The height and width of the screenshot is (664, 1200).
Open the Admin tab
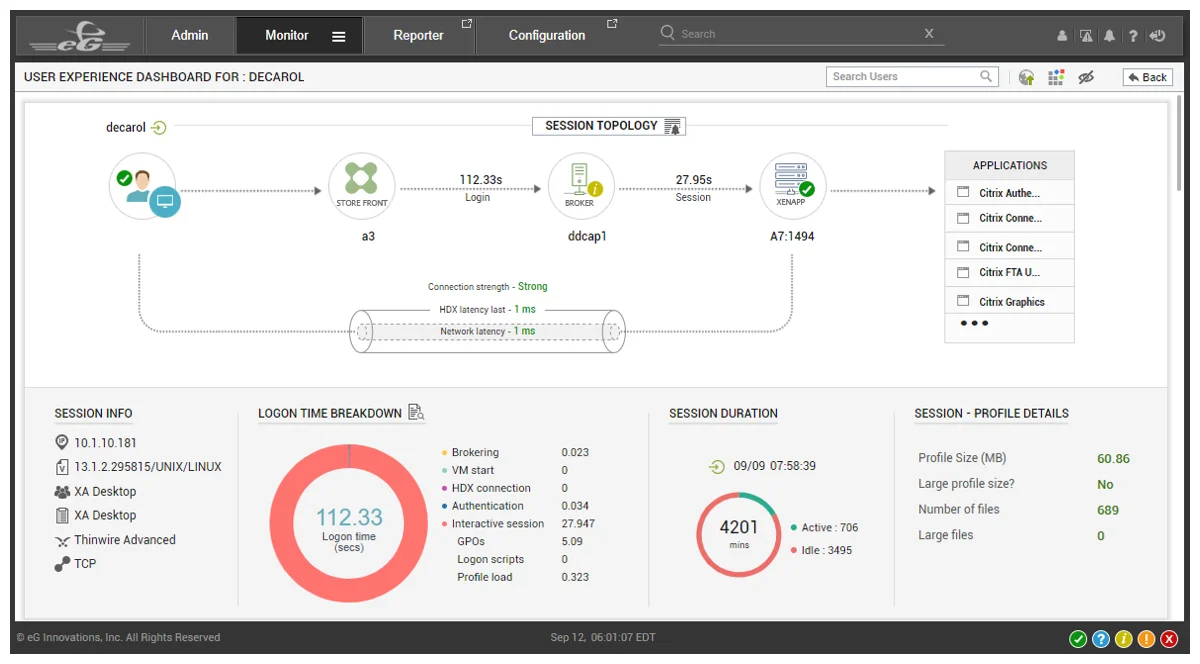pyautogui.click(x=190, y=35)
